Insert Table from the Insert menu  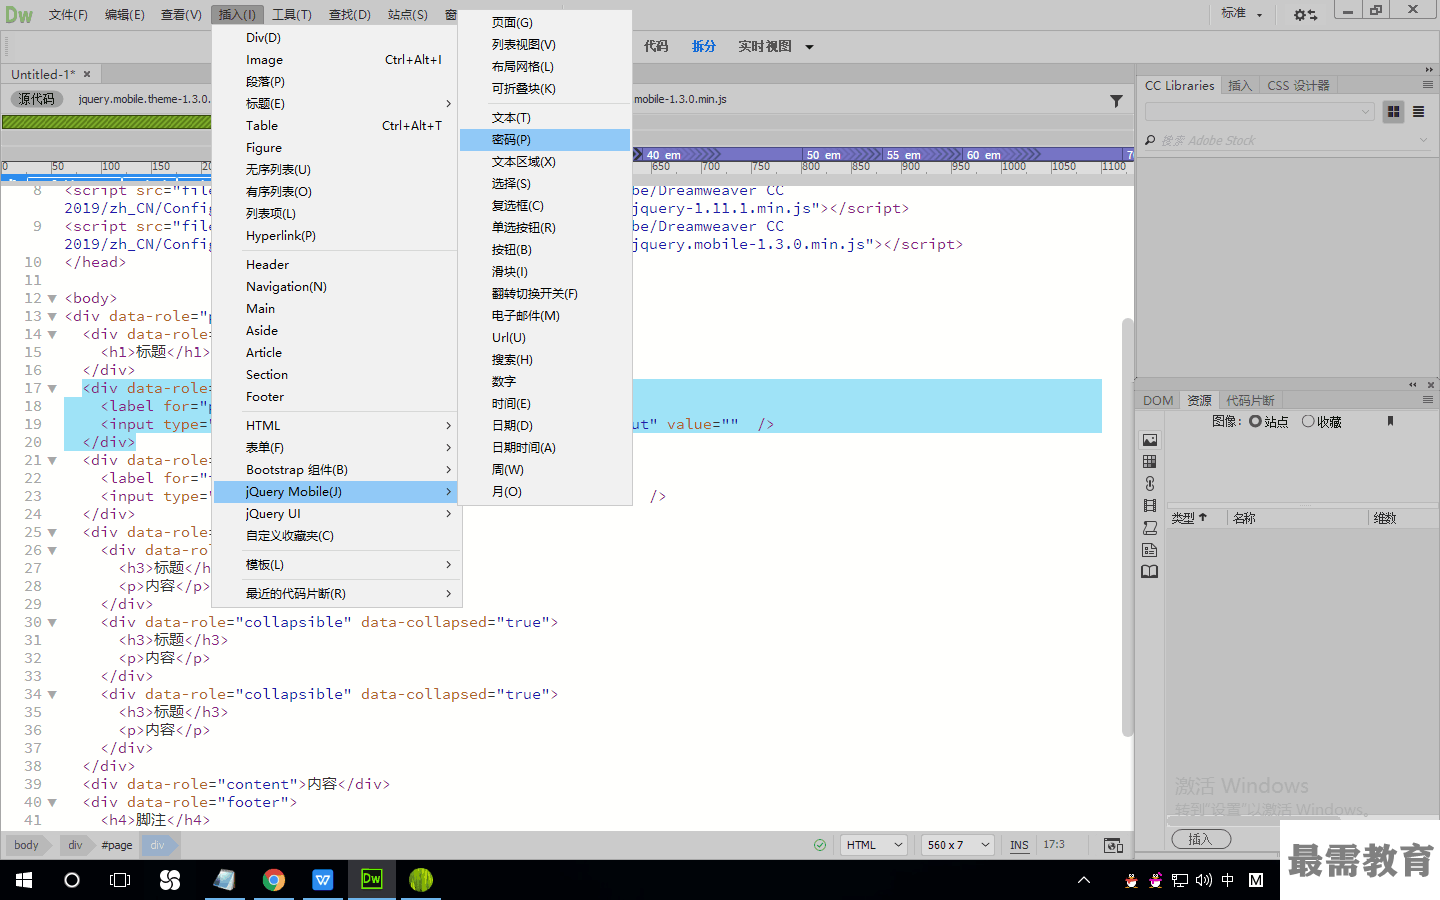(336, 126)
